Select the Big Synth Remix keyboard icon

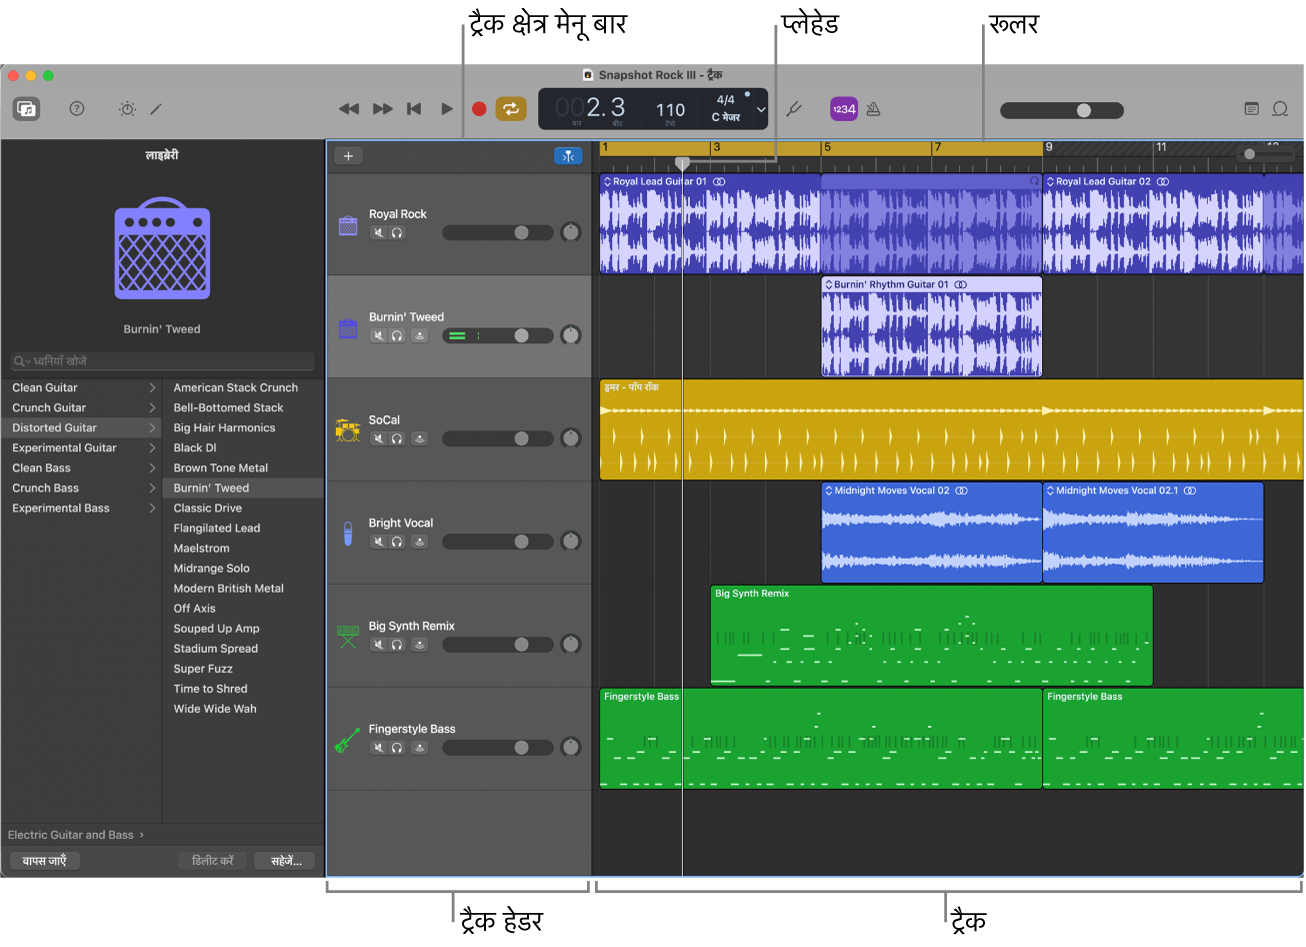pyautogui.click(x=348, y=636)
